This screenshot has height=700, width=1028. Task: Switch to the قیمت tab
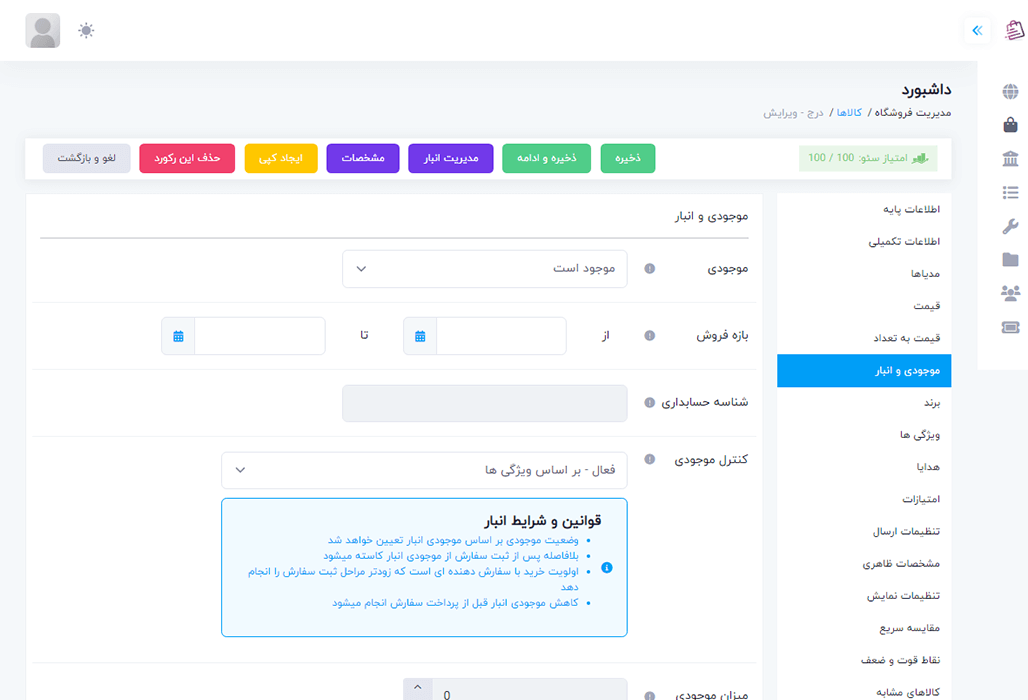[925, 306]
